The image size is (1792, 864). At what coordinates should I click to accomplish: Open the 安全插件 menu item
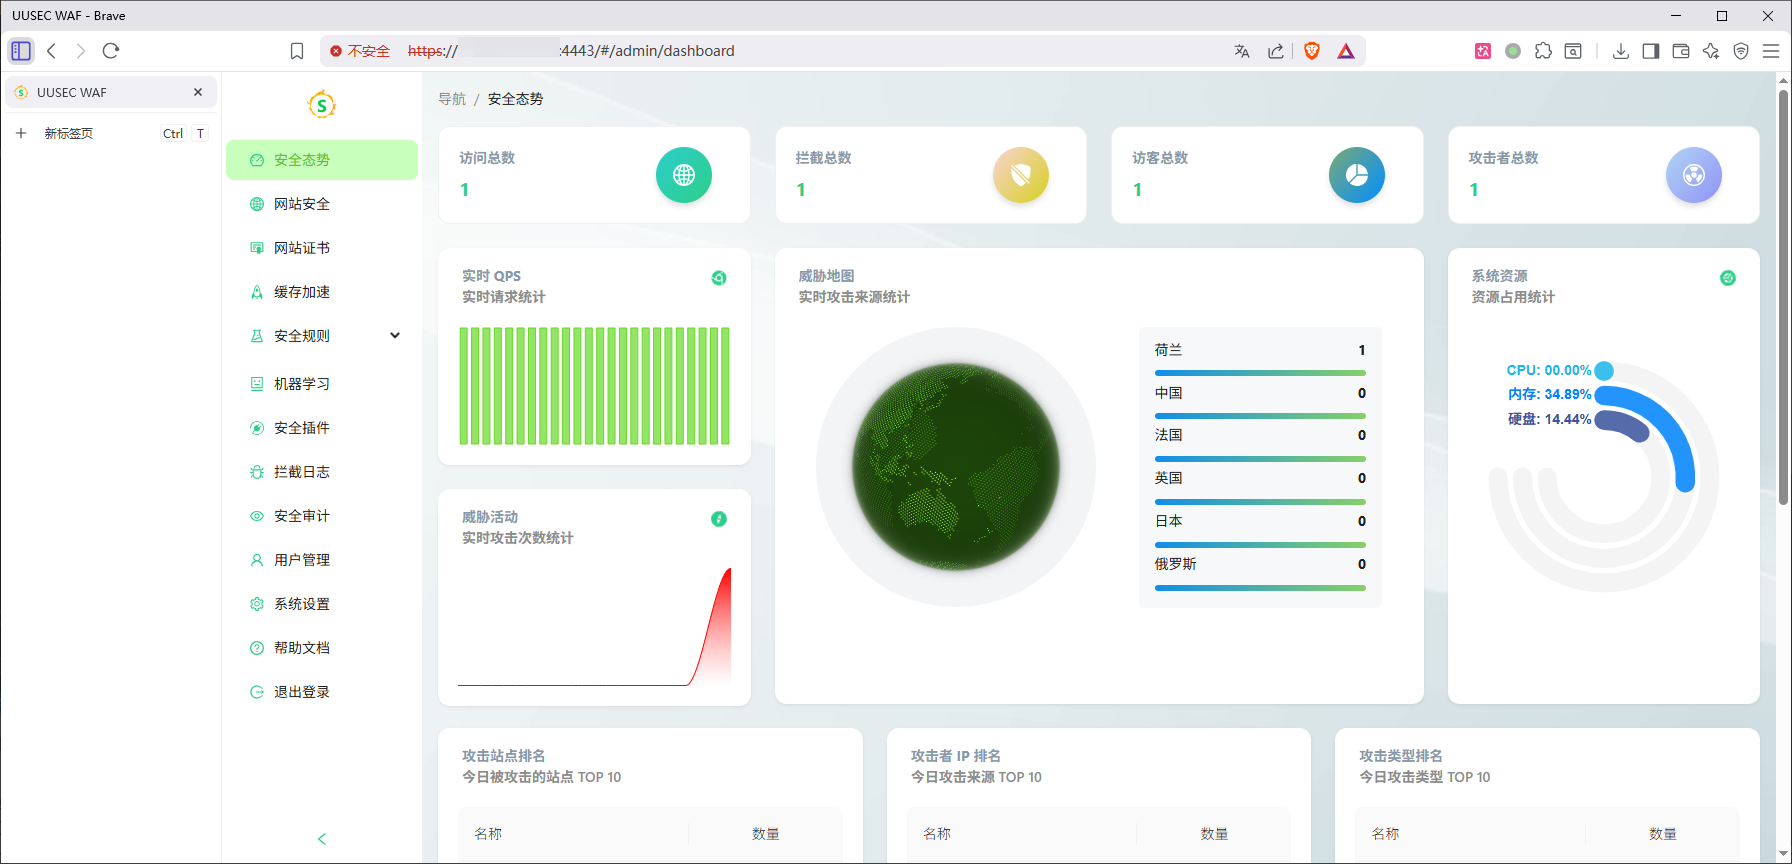[321, 428]
